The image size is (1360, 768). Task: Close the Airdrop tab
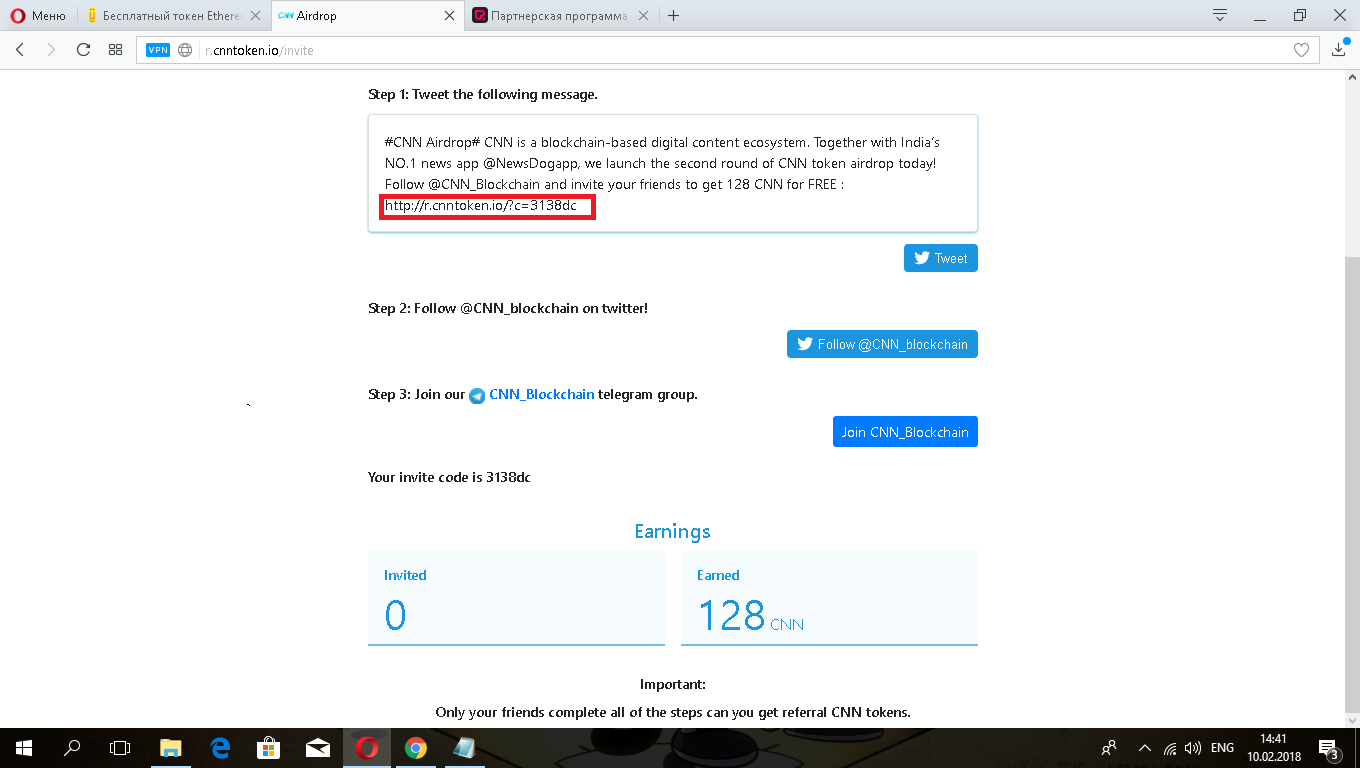450,16
